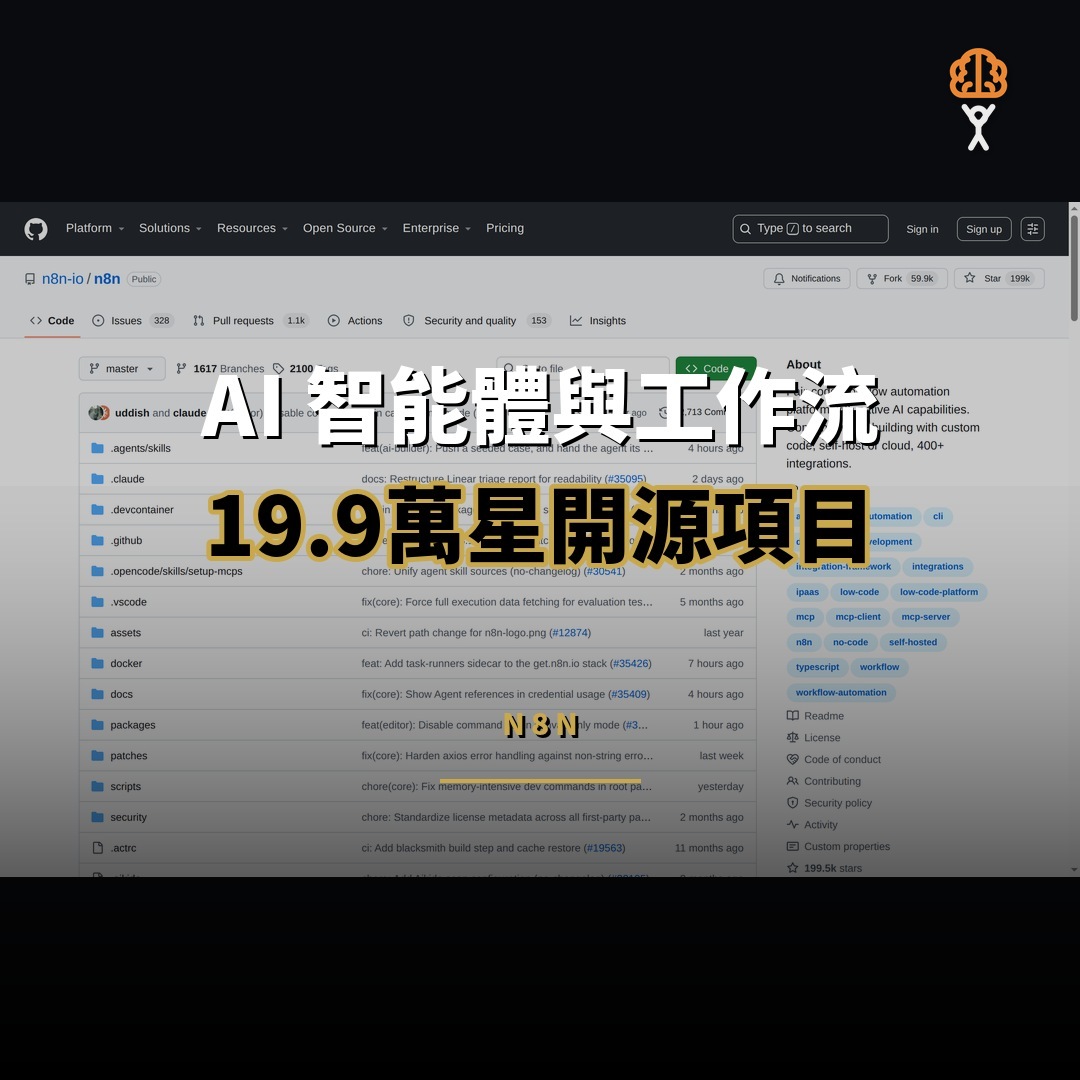1080x1080 pixels.
Task: Open the master branch dropdown
Action: click(x=122, y=368)
